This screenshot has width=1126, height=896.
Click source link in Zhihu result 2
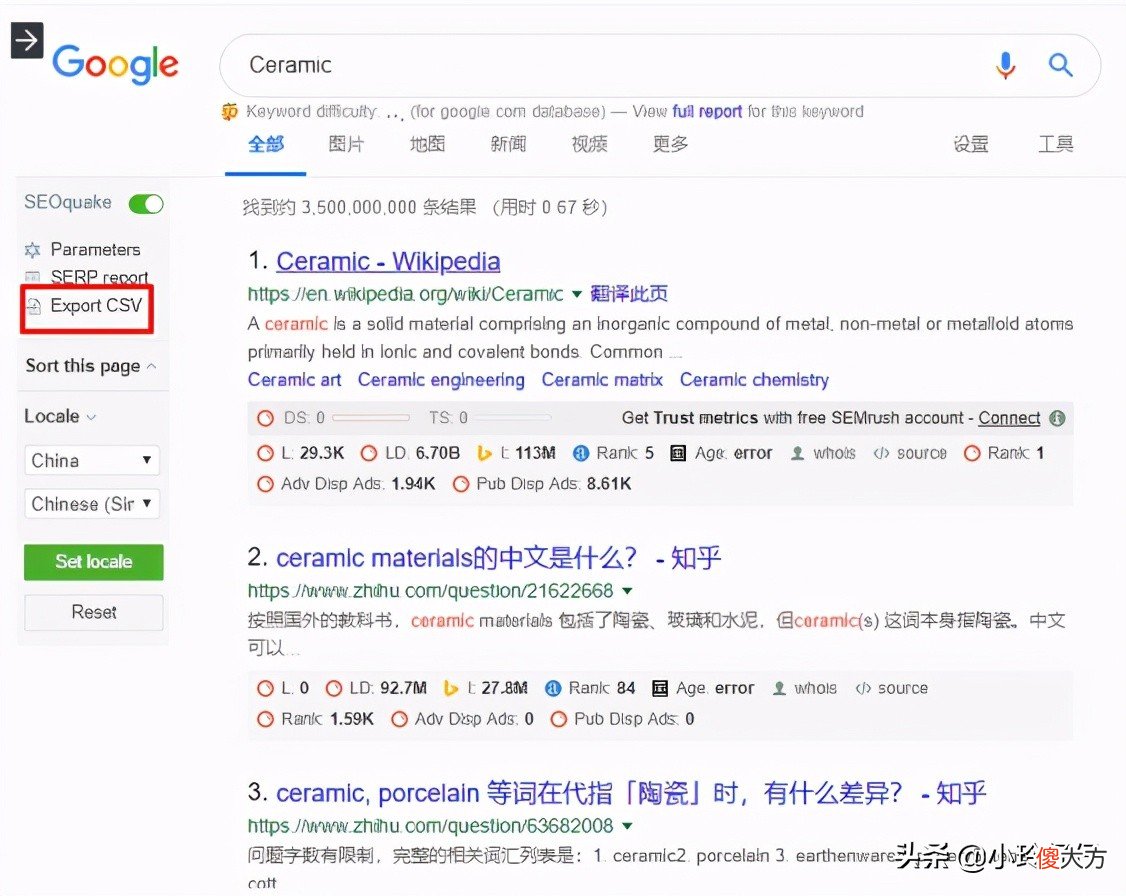903,689
